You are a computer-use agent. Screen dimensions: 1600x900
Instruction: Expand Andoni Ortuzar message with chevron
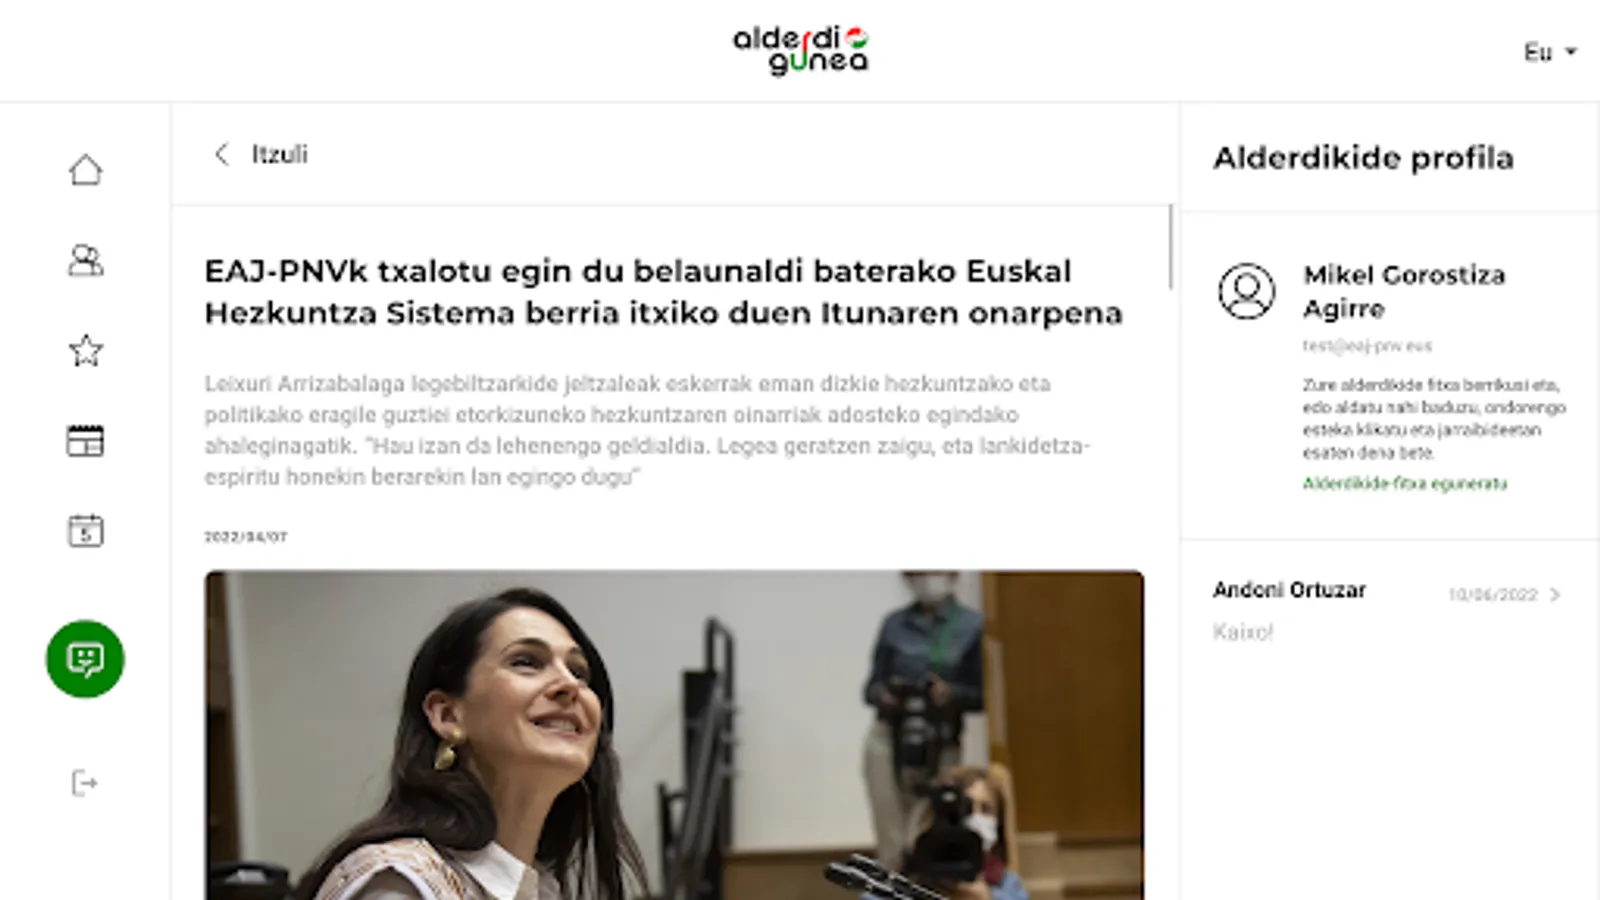click(x=1555, y=595)
